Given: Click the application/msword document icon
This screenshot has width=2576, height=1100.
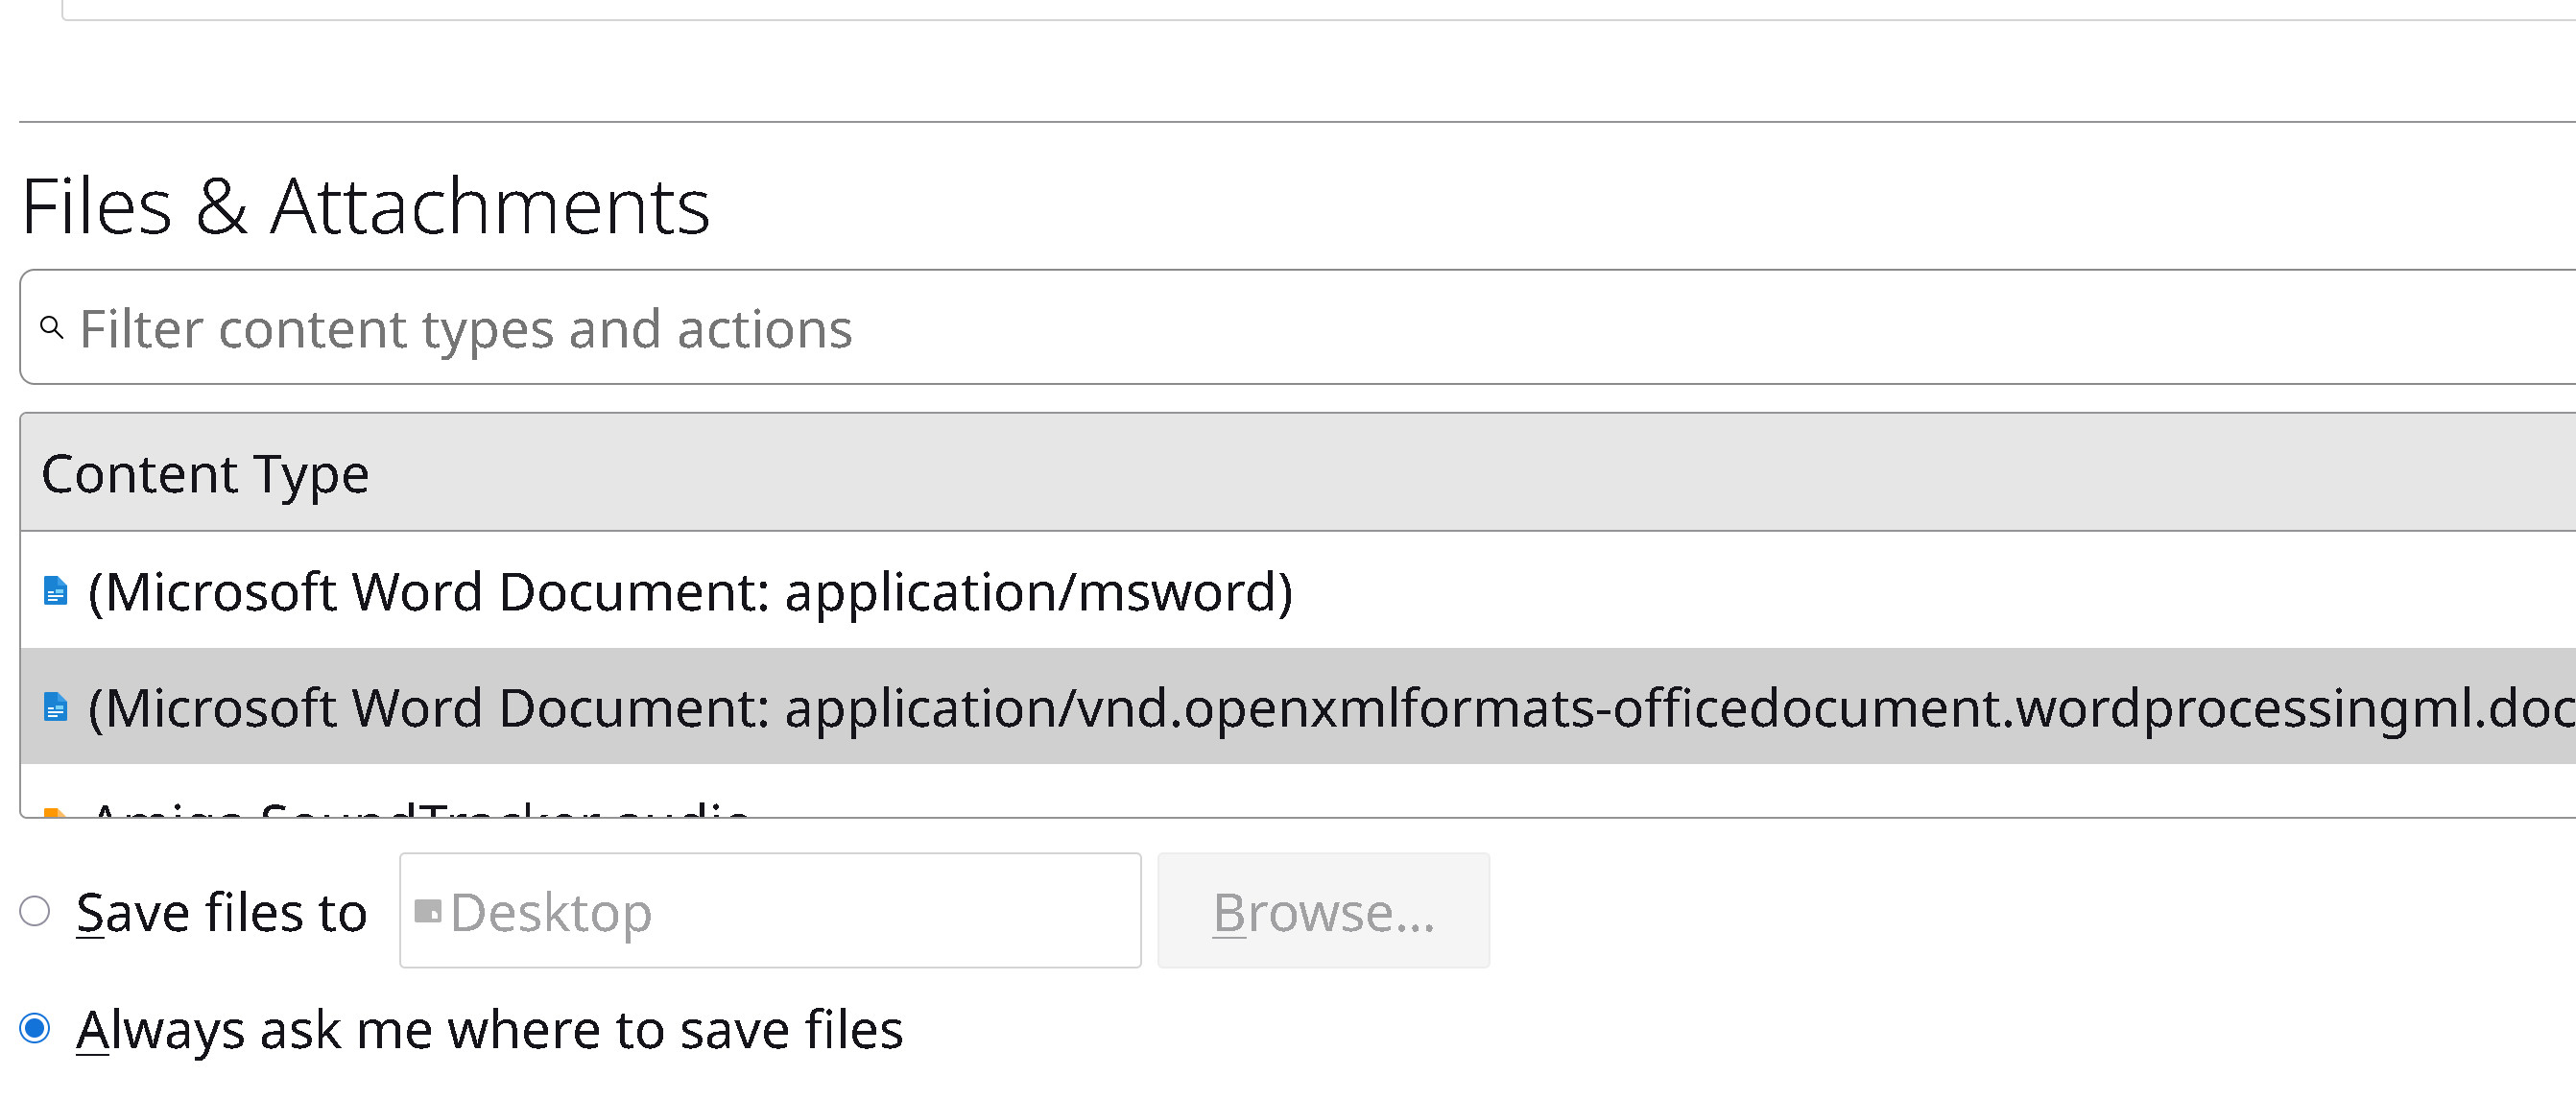Looking at the screenshot, I should [56, 591].
